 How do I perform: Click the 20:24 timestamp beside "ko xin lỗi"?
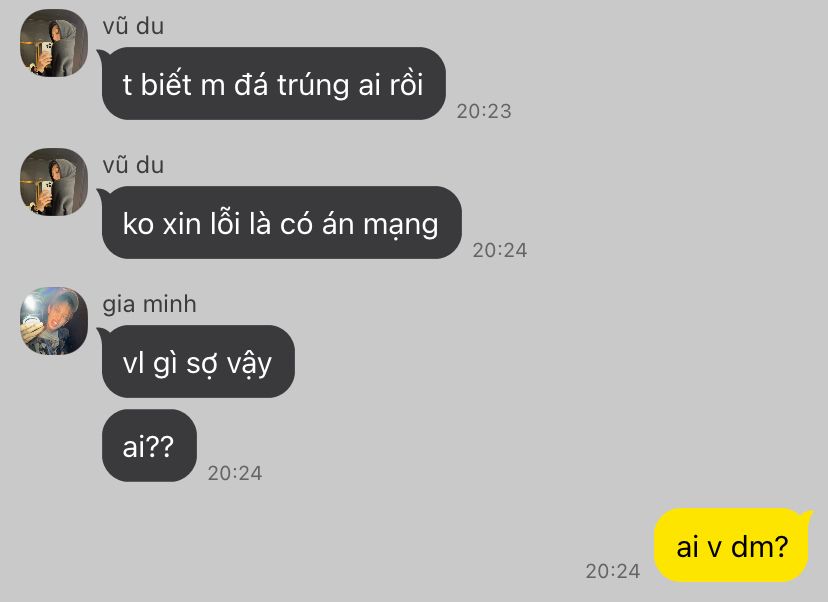tap(500, 250)
